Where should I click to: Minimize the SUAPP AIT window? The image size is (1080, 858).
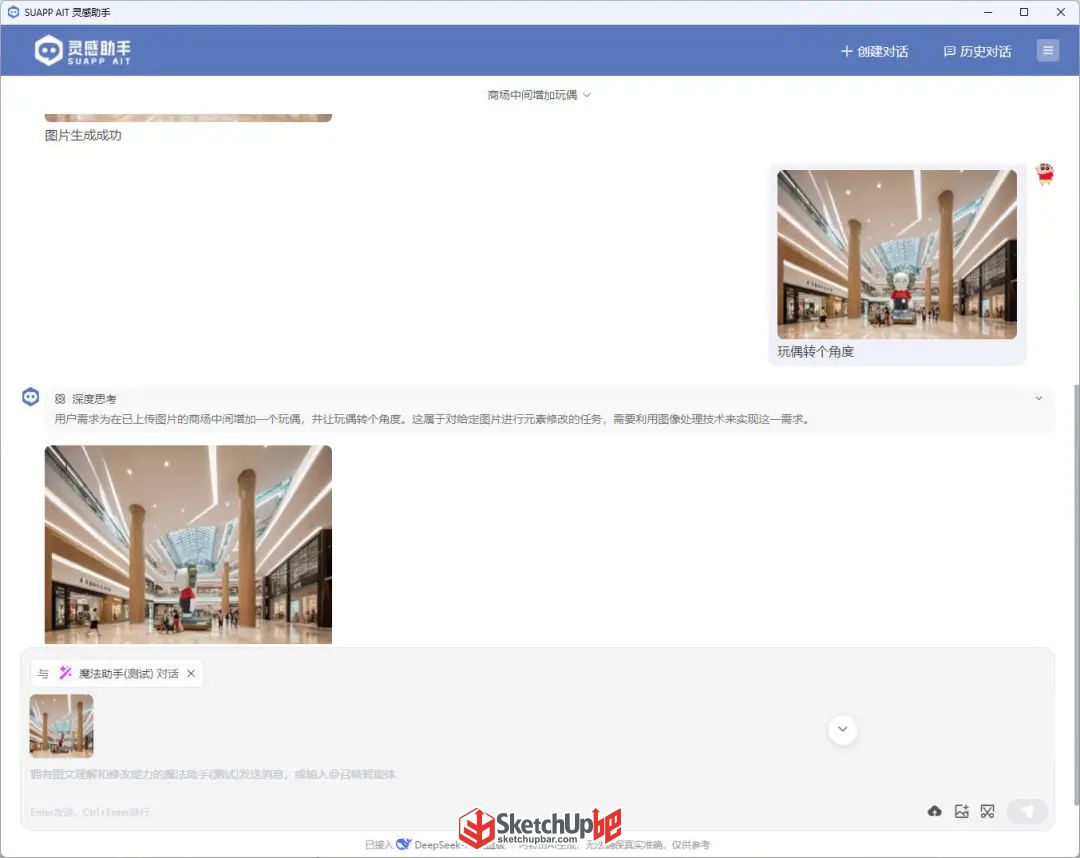coord(988,12)
